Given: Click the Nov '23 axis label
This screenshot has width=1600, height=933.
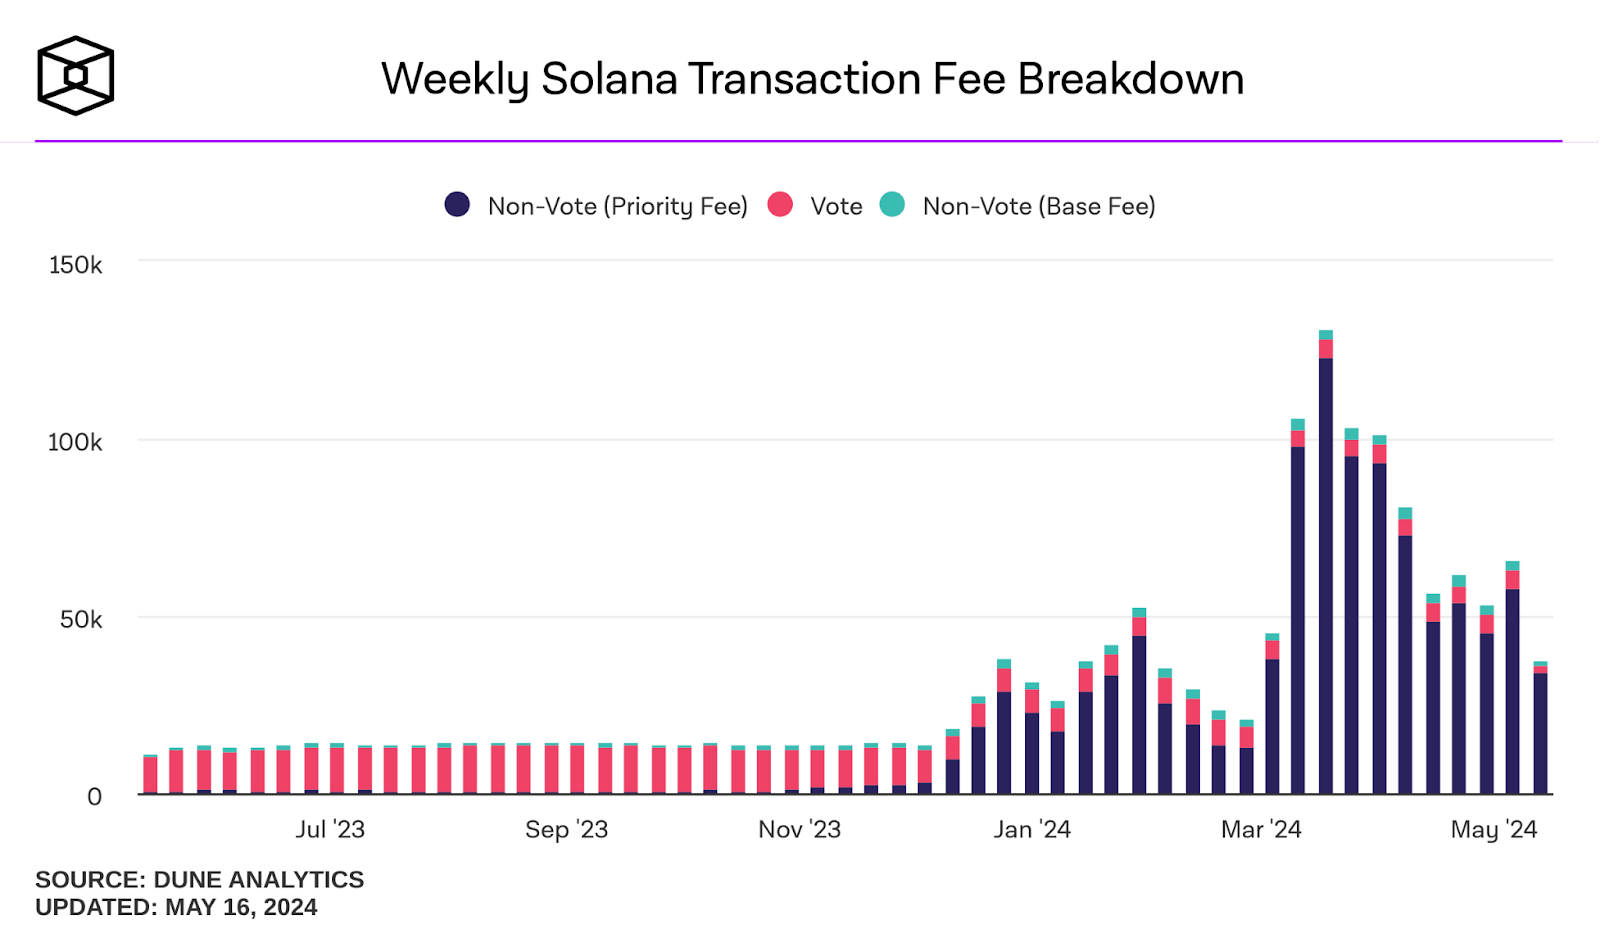Looking at the screenshot, I should pos(799,829).
